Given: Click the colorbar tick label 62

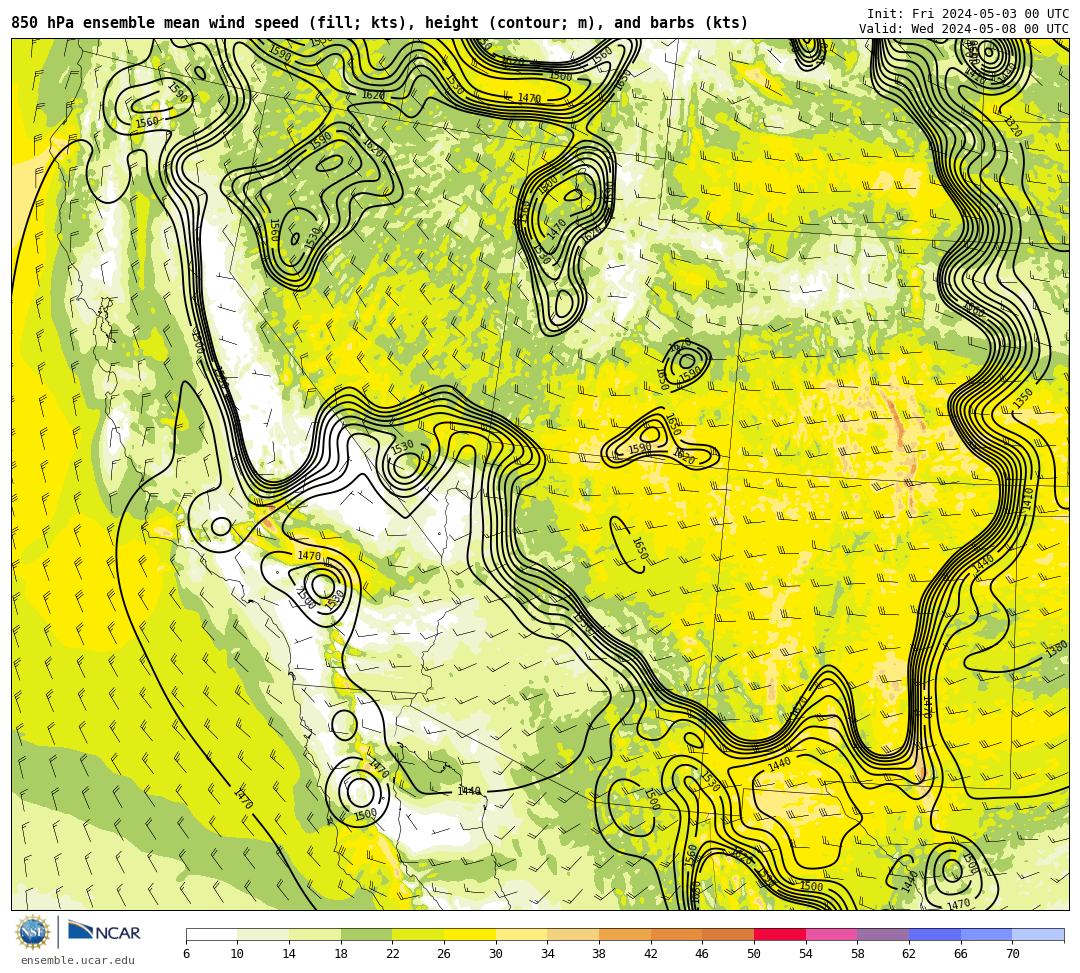Looking at the screenshot, I should tap(908, 954).
